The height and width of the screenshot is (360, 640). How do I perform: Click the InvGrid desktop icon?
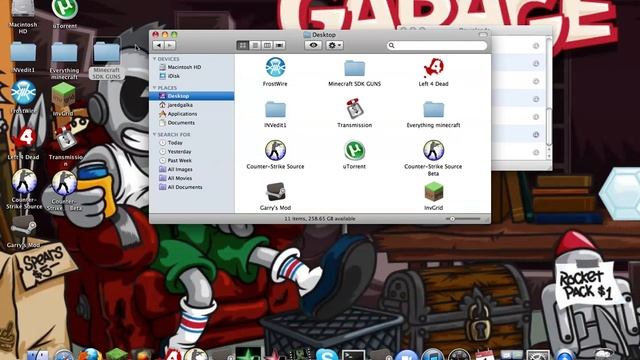(x=63, y=95)
